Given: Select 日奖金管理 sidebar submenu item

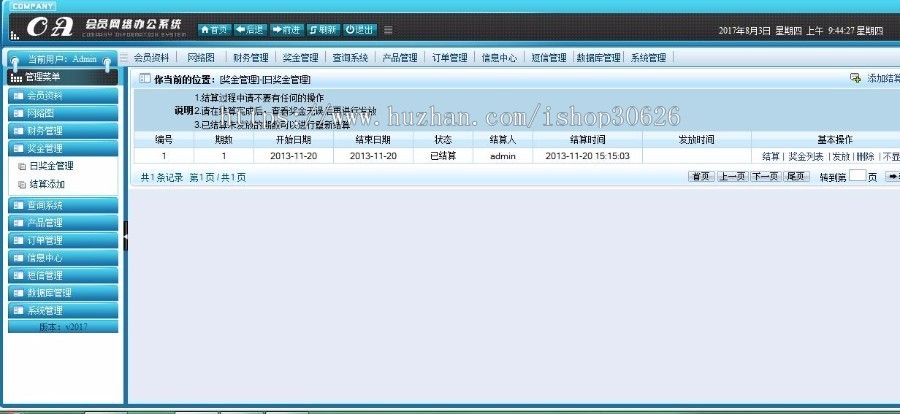Looking at the screenshot, I should 52,166.
